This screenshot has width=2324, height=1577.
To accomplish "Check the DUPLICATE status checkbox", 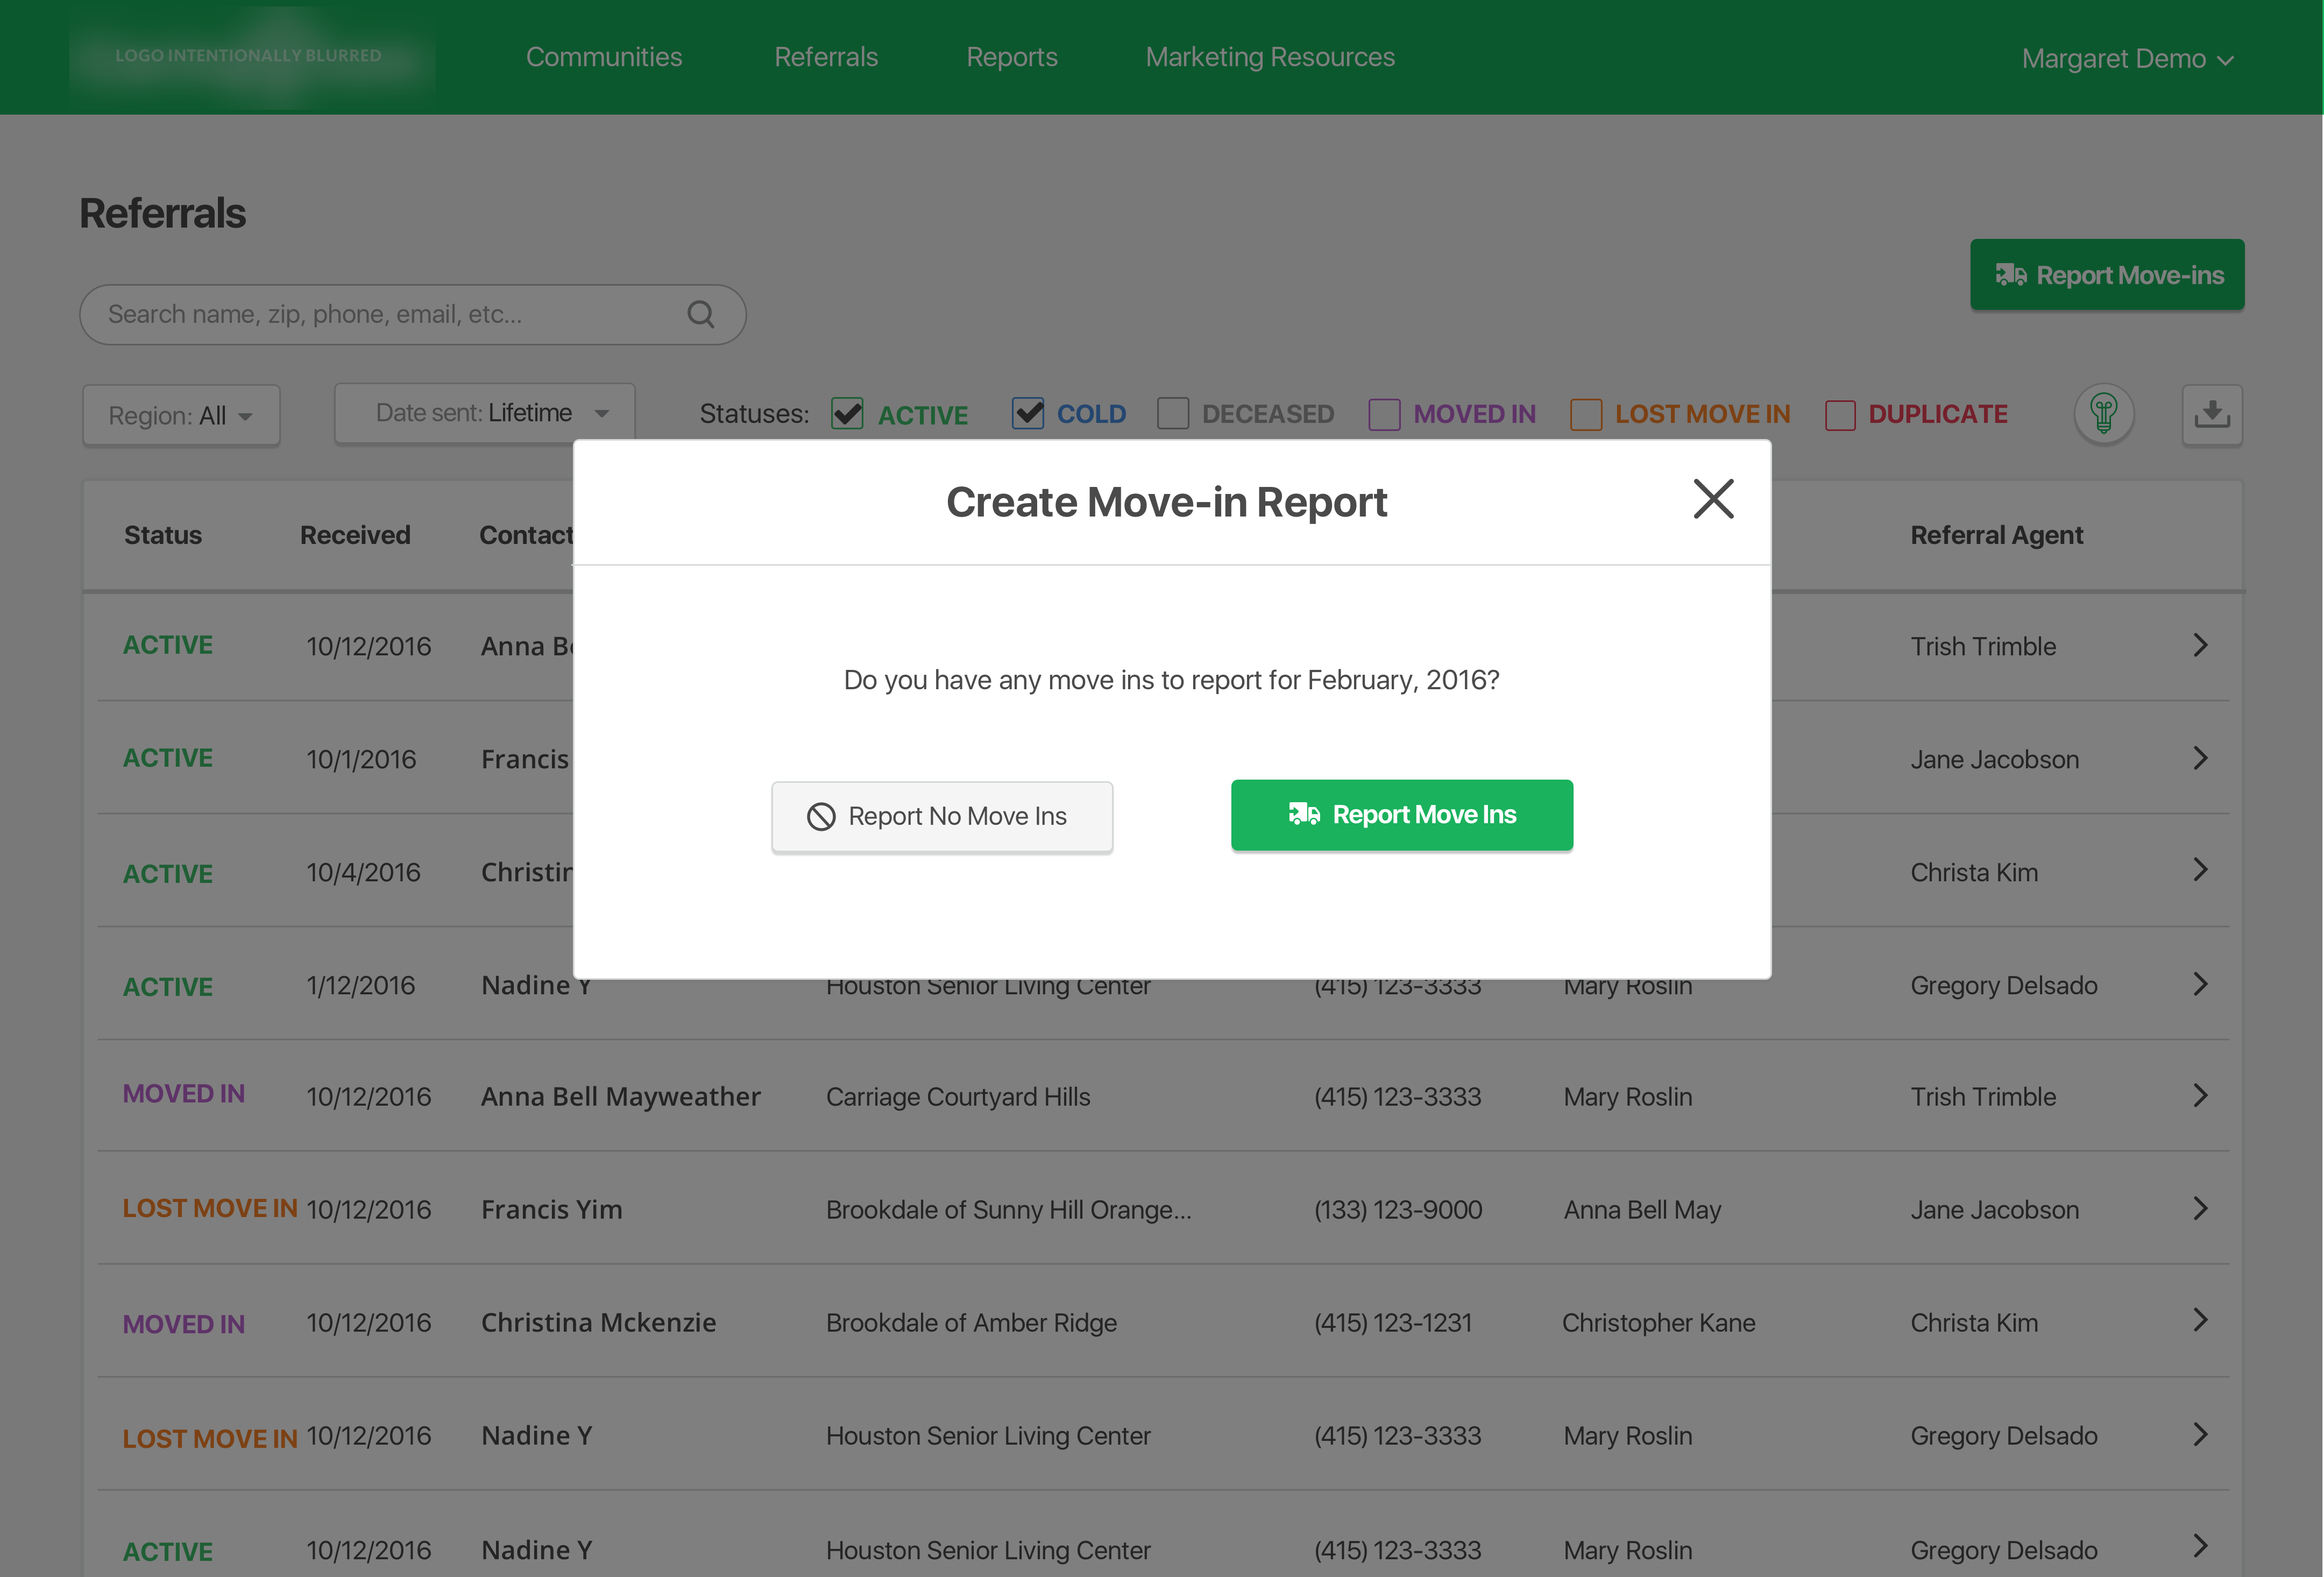I will 1839,414.
